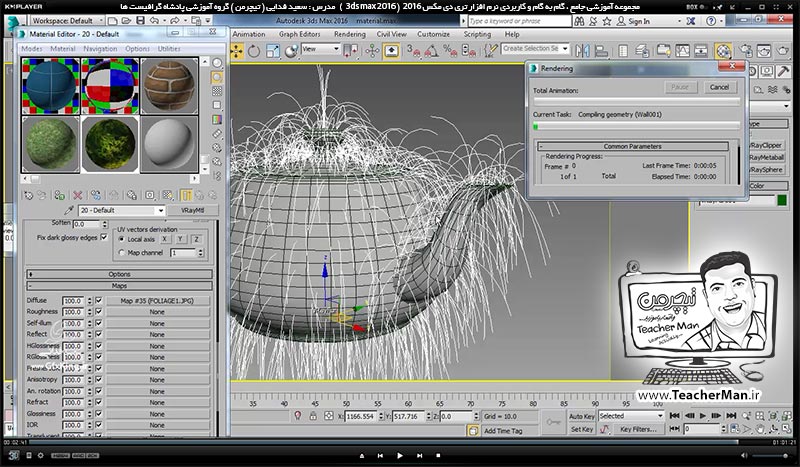Open the Workspace: Default dropdown

click(67, 21)
